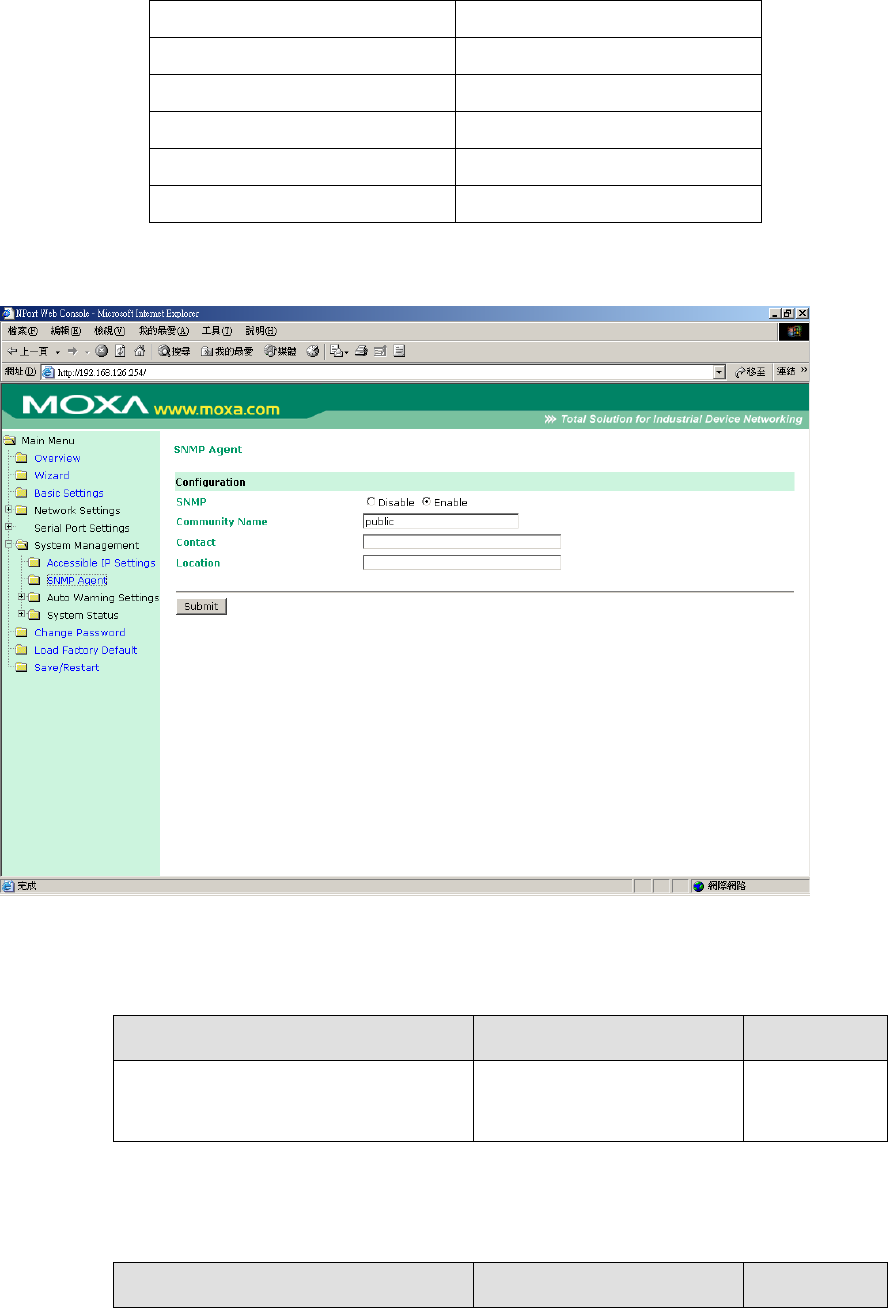The height and width of the screenshot is (1308, 888).
Task: Click the page icon in the address bar
Action: [x=48, y=371]
